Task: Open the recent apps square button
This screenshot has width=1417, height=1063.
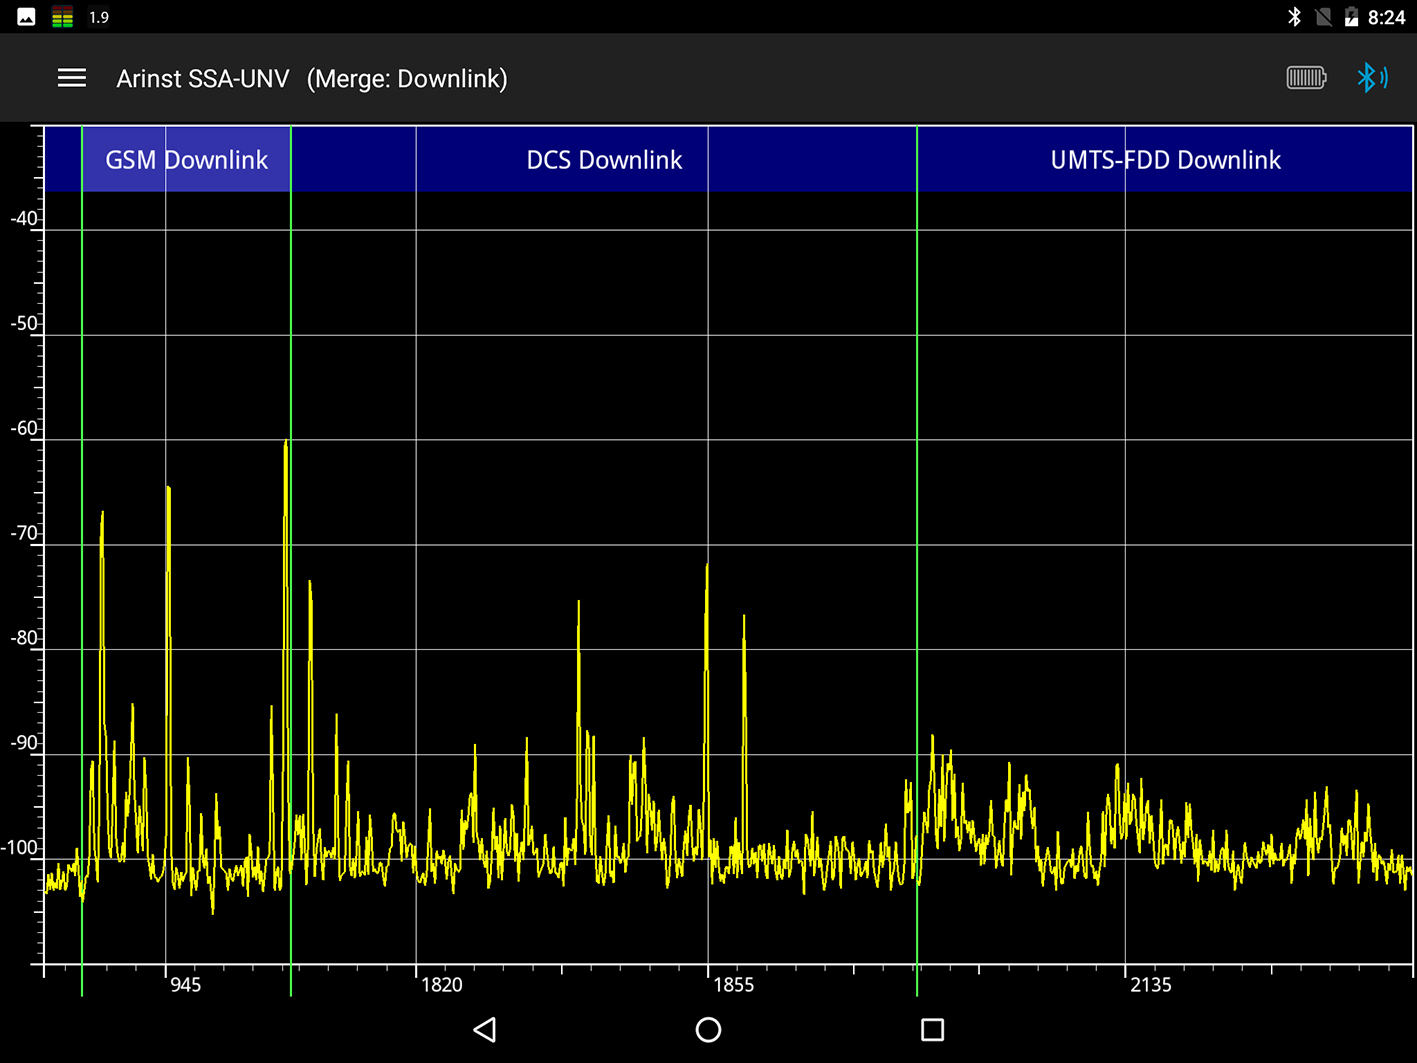Action: click(x=932, y=1029)
